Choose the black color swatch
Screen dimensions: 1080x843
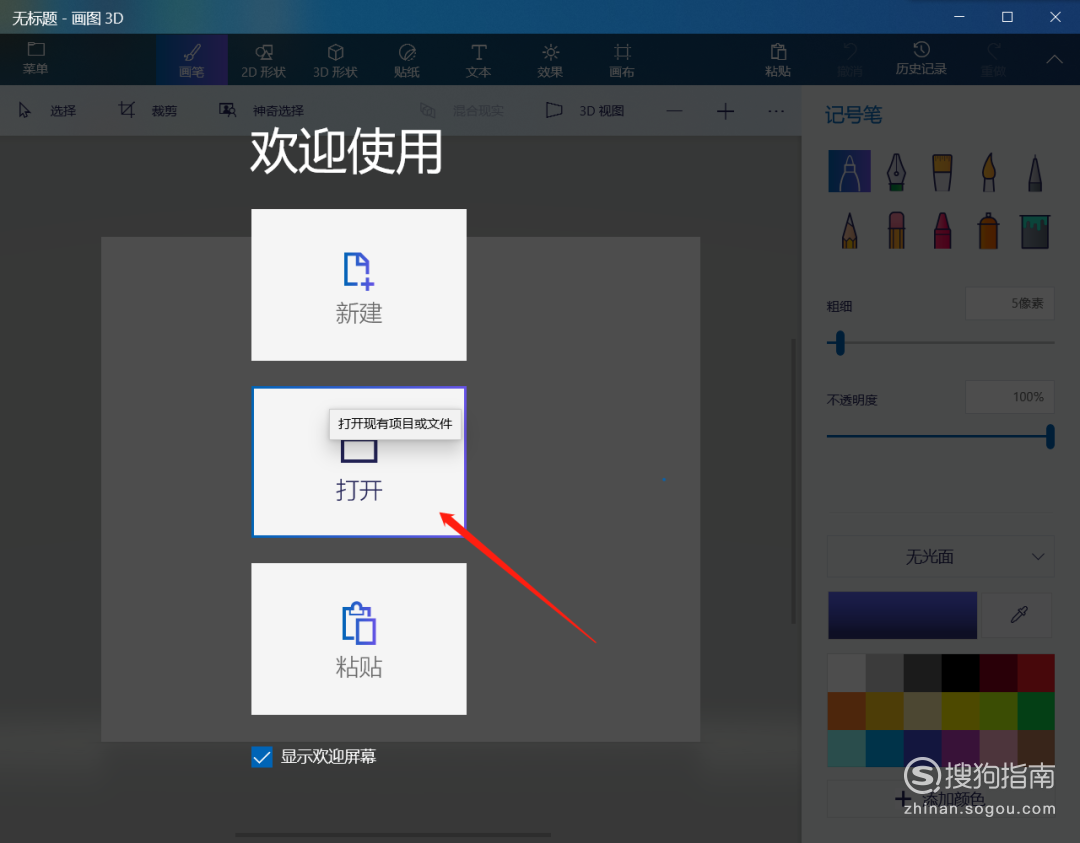pos(960,673)
